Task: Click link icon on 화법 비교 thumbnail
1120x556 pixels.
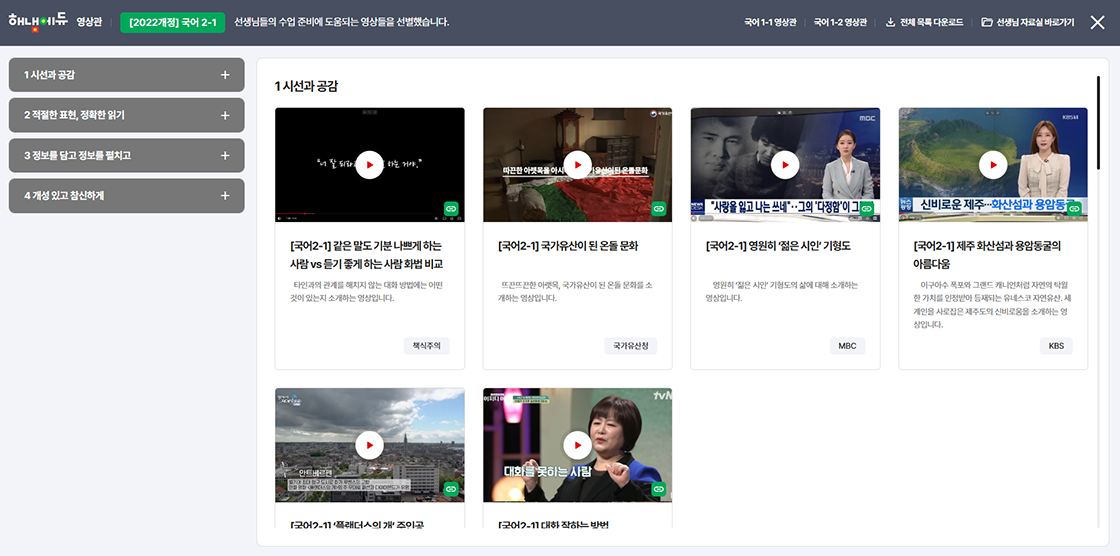Action: click(451, 209)
